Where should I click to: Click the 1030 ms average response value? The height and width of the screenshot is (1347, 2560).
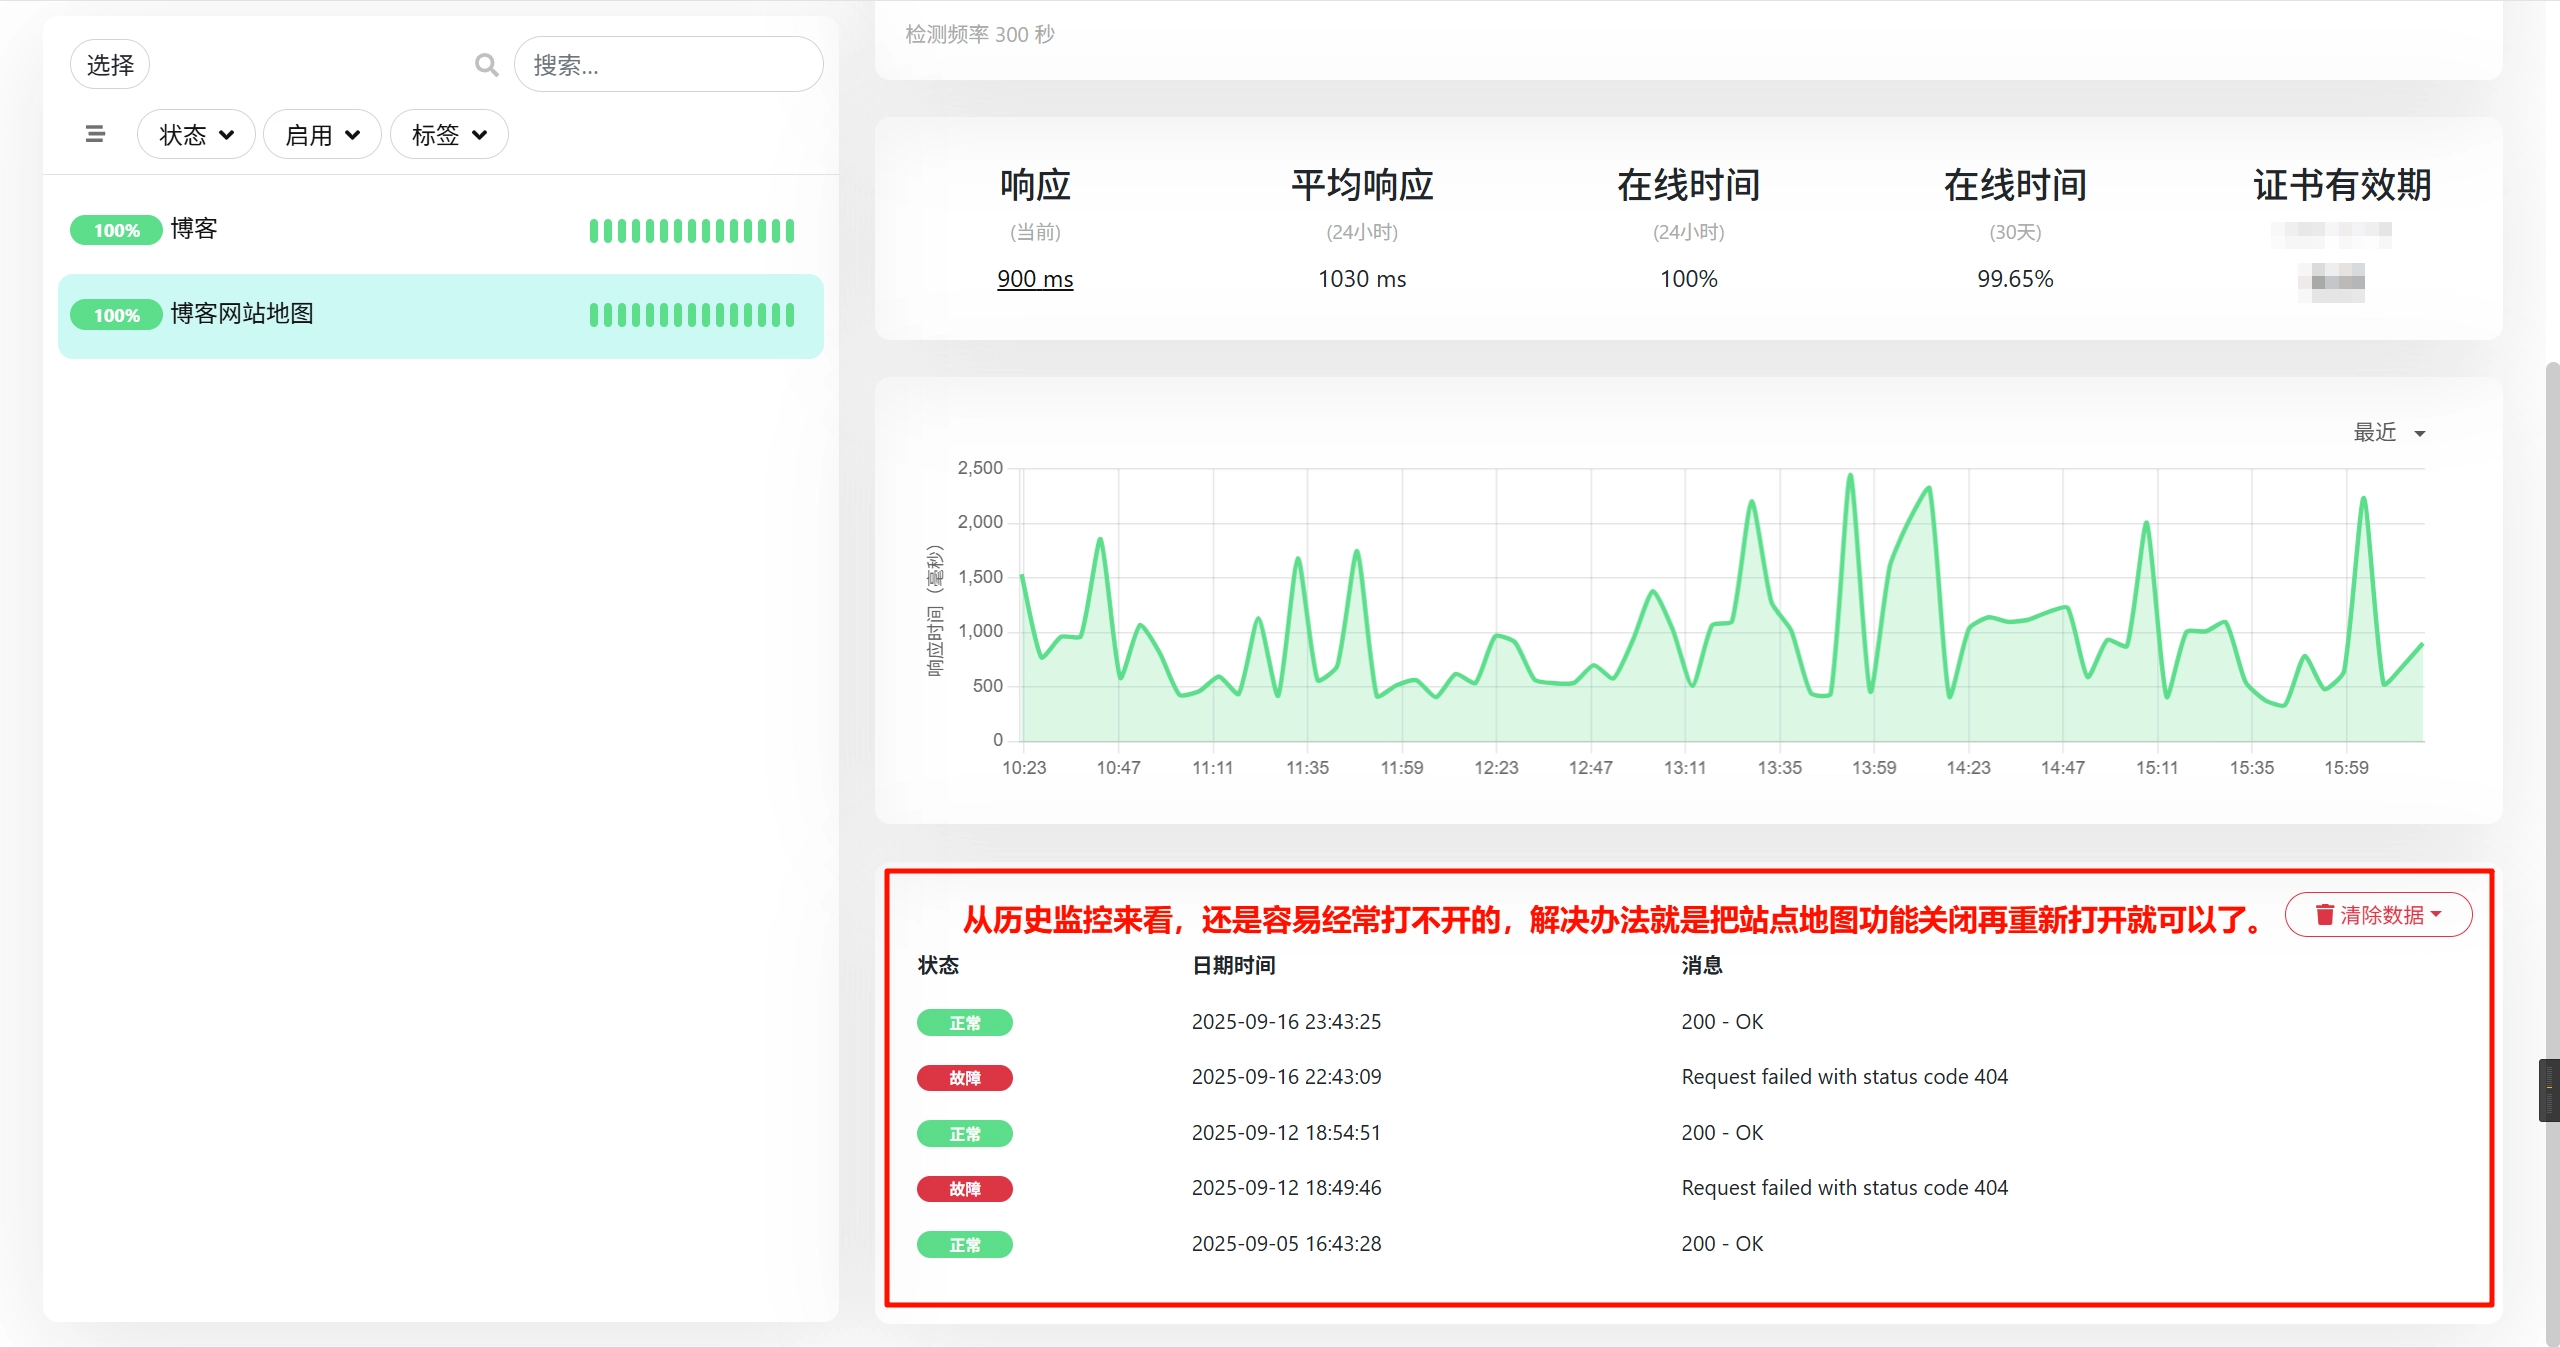pyautogui.click(x=1362, y=279)
